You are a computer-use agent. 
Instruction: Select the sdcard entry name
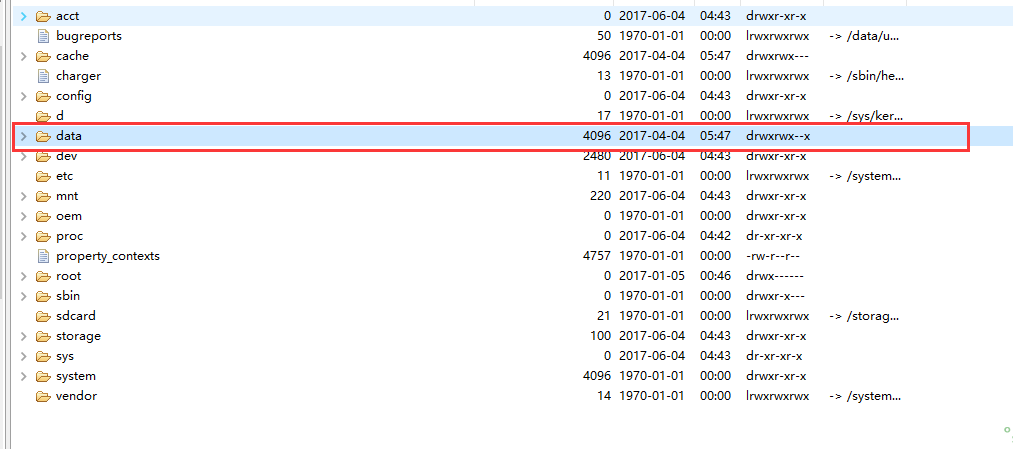76,316
